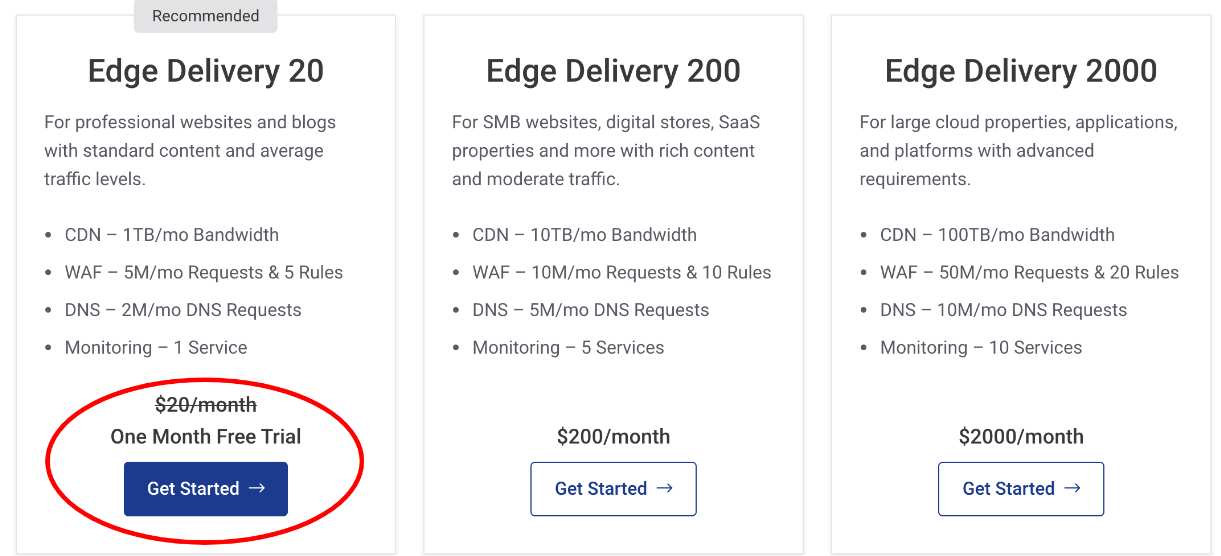1221x556 pixels.
Task: Click the $200/month price label
Action: [x=613, y=436]
